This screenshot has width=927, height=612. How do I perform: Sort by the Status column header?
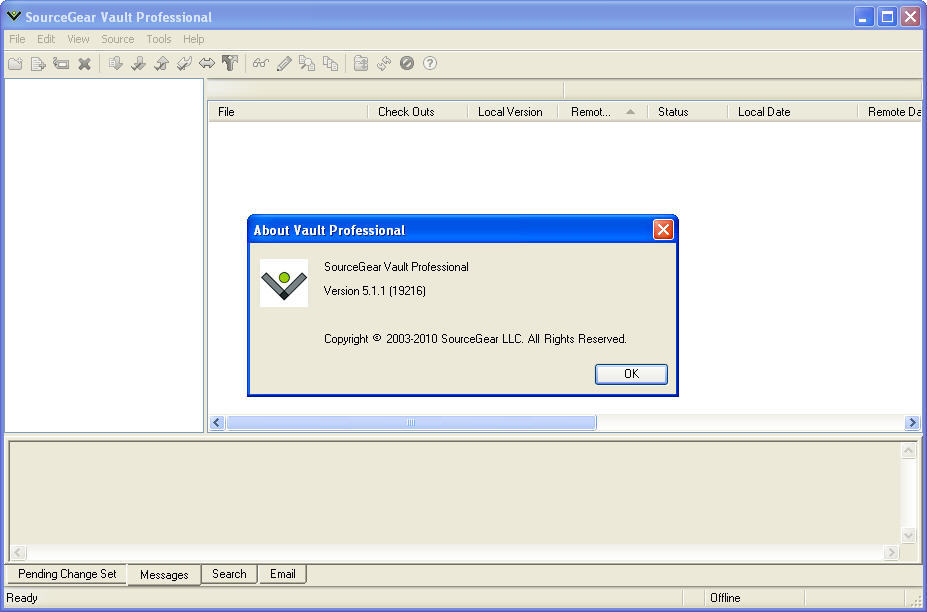point(688,112)
